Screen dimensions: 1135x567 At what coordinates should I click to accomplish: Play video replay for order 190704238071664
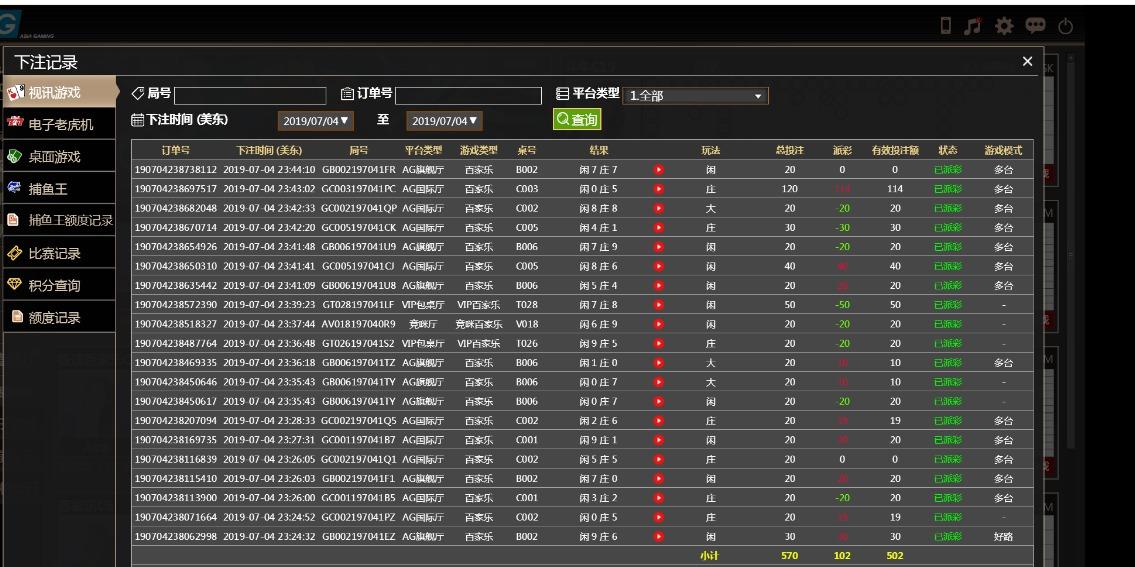click(659, 517)
